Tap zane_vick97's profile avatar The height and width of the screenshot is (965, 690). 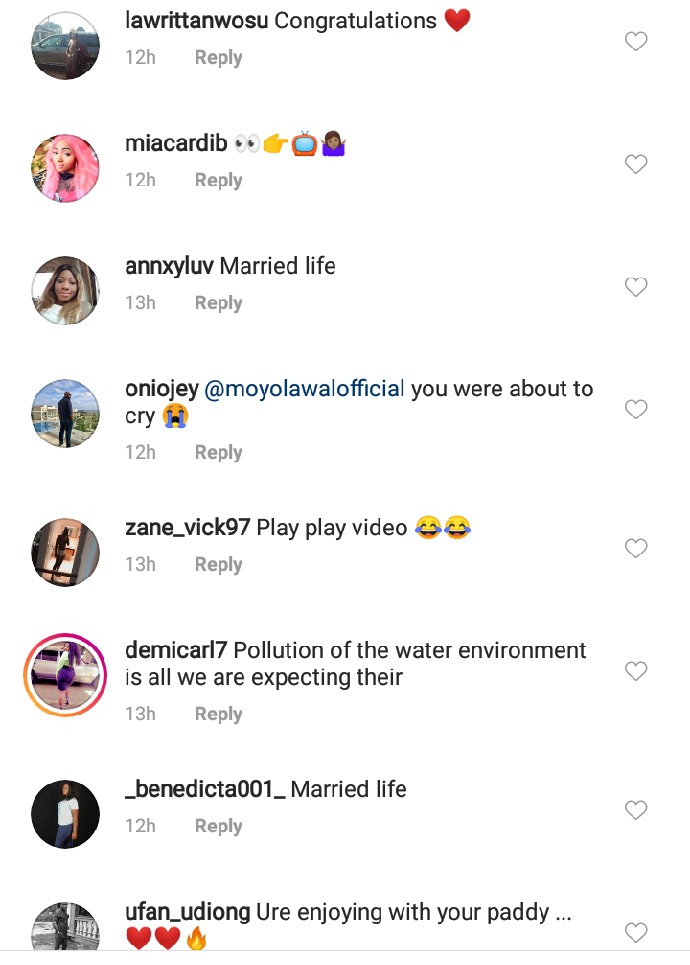[x=66, y=552]
